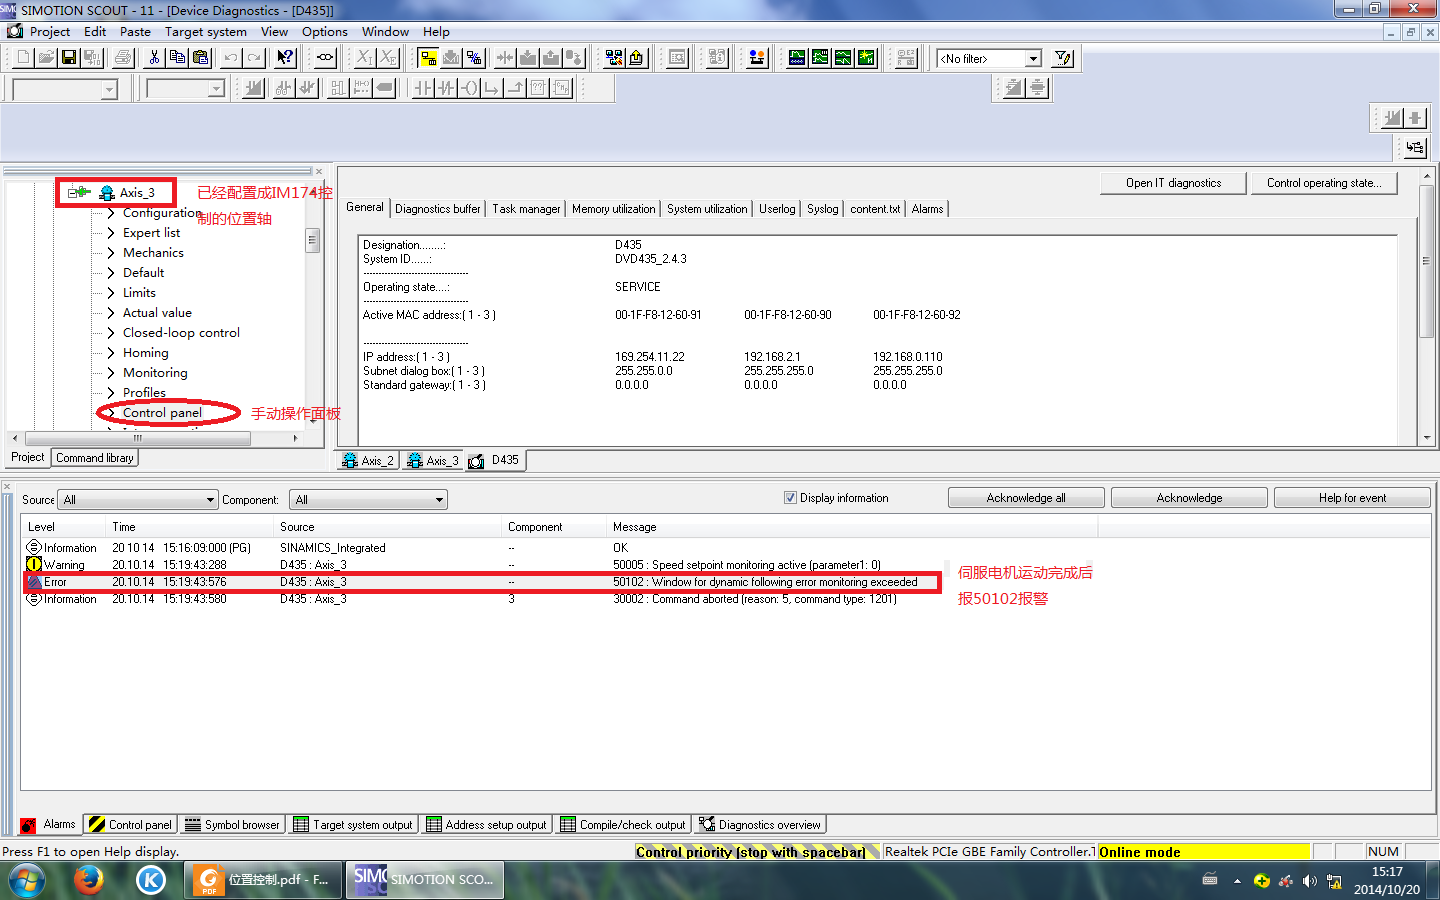The width and height of the screenshot is (1440, 900).
Task: Click the Help for event button
Action: point(1352,498)
